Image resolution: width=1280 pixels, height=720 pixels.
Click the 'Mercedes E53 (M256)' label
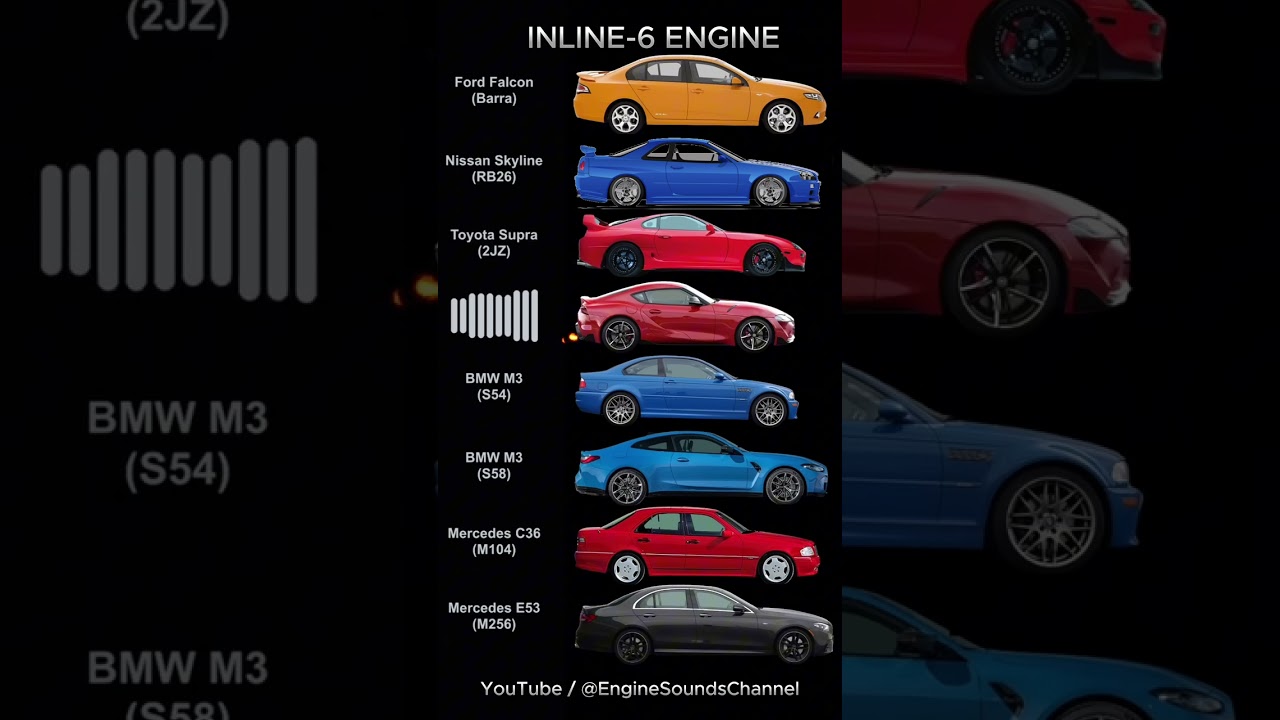[x=494, y=616]
